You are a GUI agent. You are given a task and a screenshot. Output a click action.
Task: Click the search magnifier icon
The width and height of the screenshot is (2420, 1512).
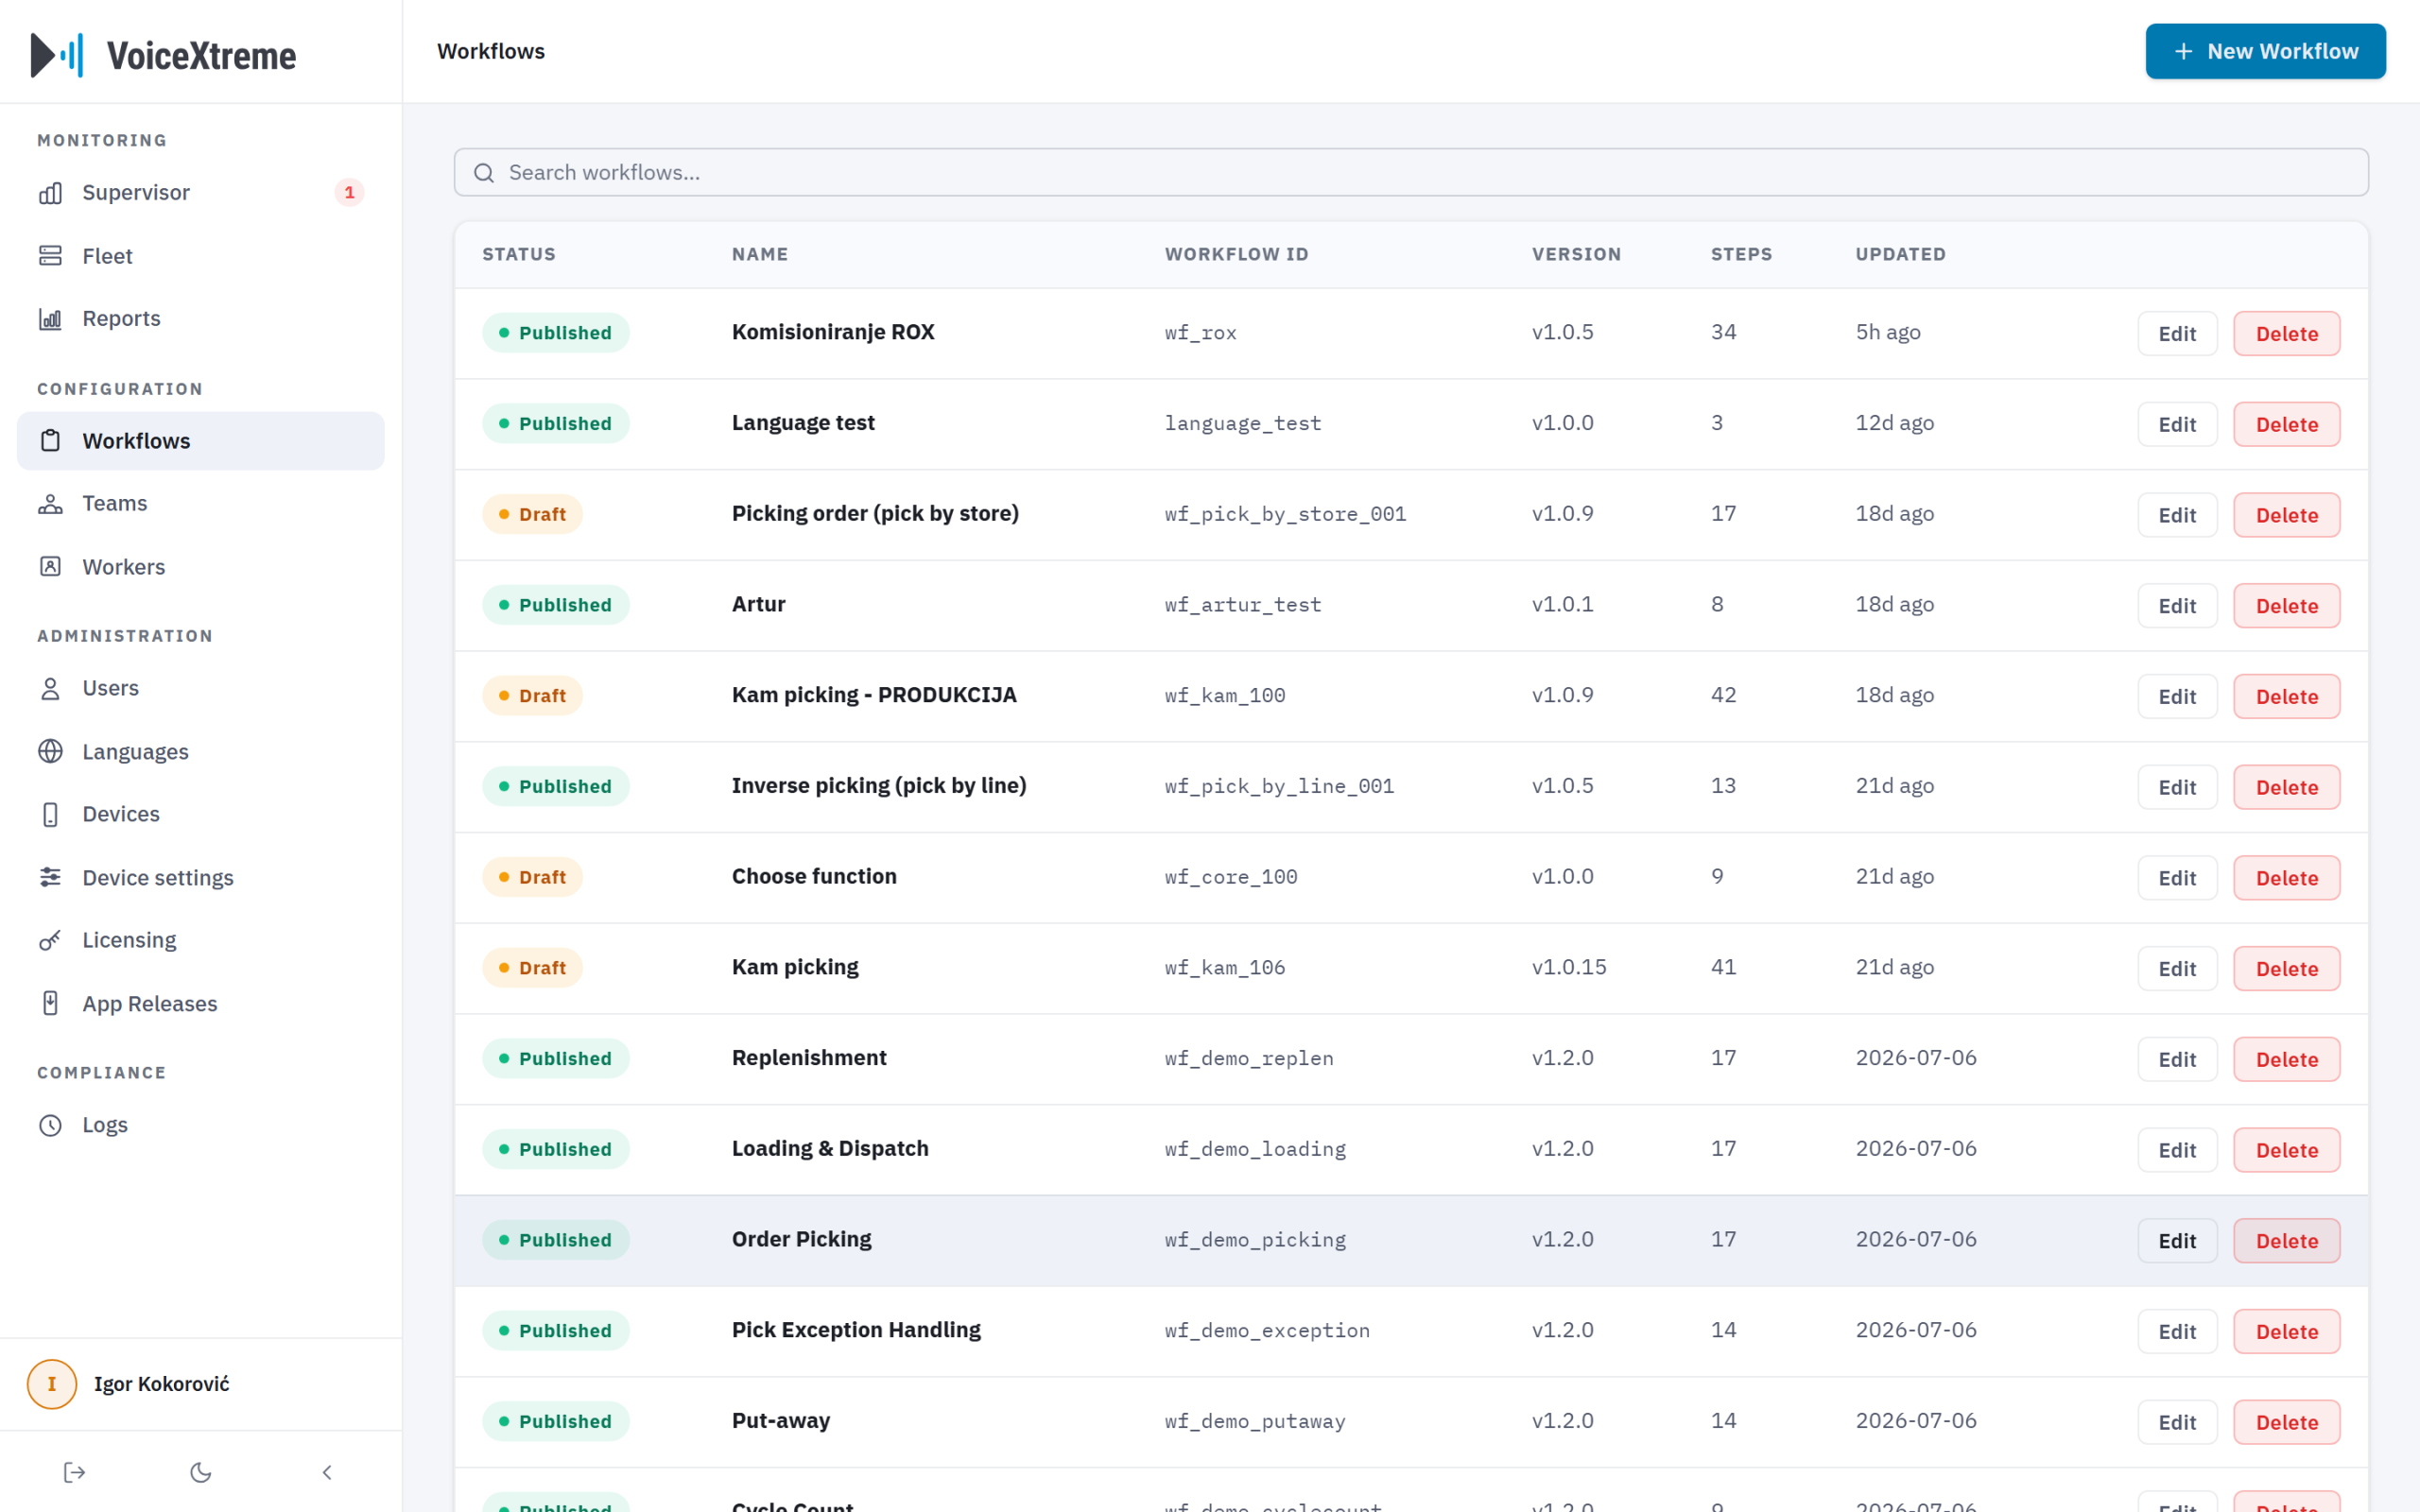(x=484, y=173)
